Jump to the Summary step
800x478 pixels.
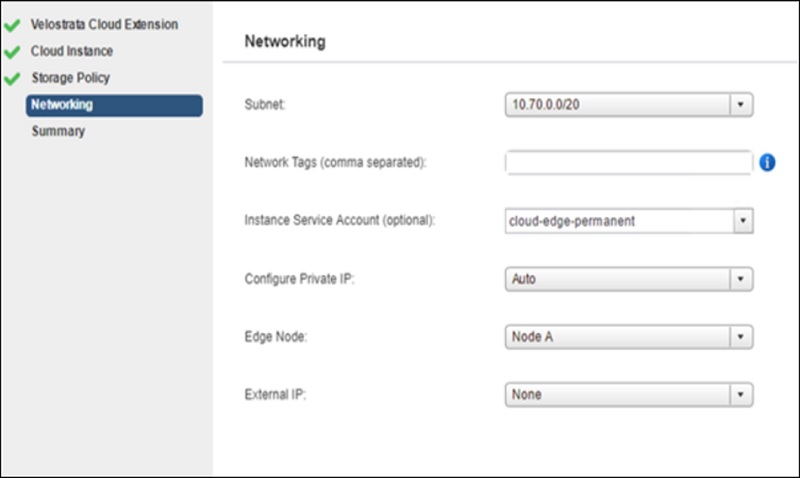click(58, 131)
